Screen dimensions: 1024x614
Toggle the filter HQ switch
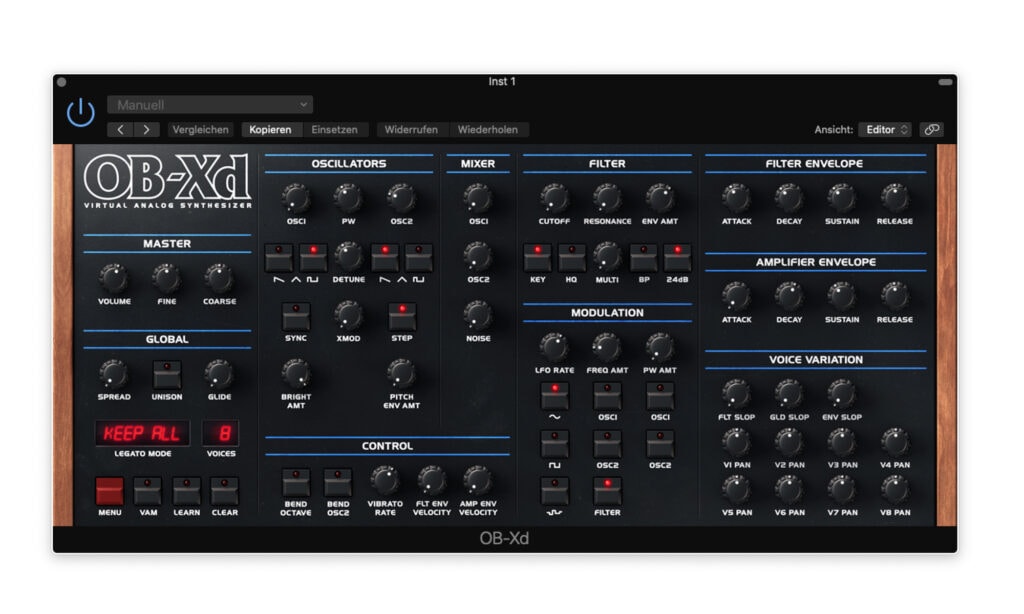[571, 258]
